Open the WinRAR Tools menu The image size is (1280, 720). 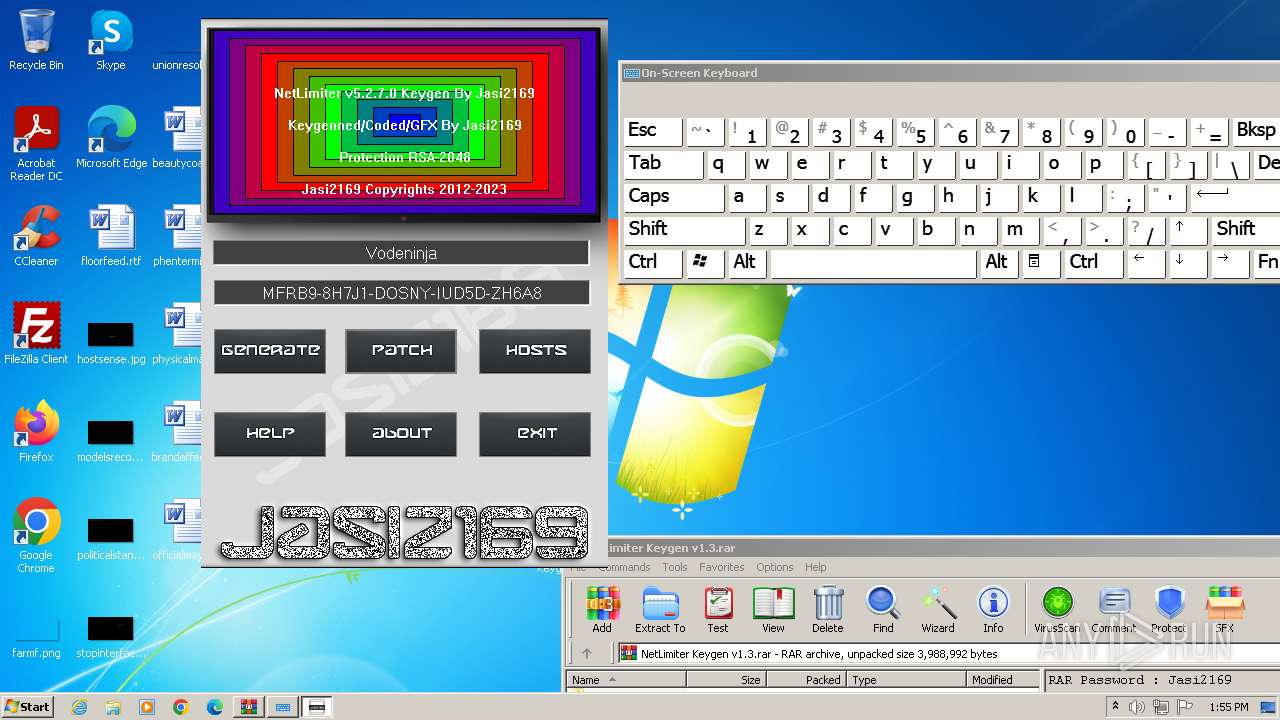click(675, 567)
